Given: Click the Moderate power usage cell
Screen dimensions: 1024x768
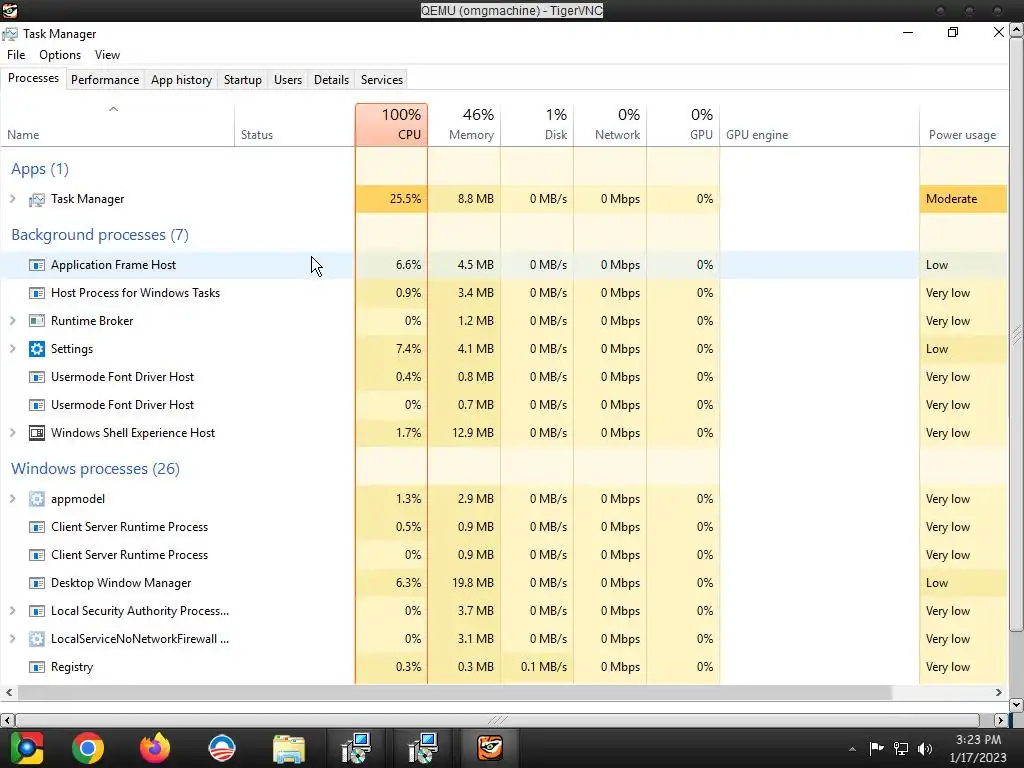Looking at the screenshot, I should click(963, 199).
